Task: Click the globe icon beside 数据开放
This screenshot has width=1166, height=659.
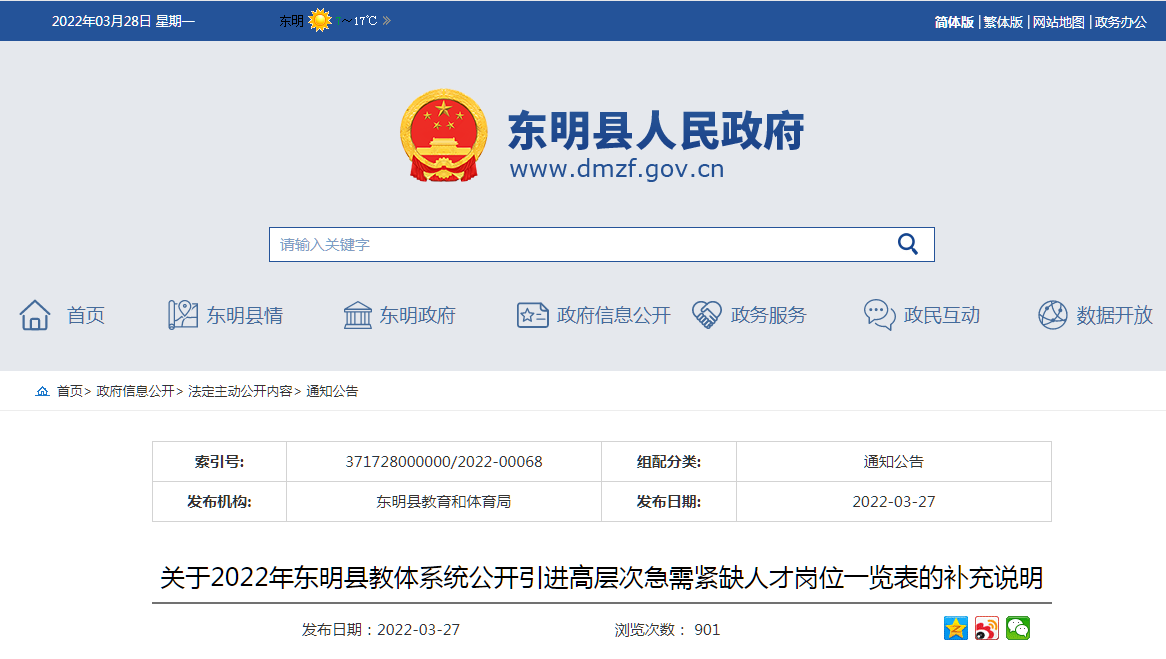Action: pos(1053,315)
